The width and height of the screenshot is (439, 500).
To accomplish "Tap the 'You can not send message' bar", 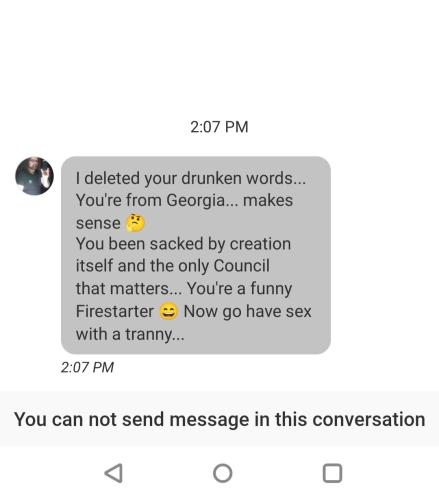I will pyautogui.click(x=219, y=419).
